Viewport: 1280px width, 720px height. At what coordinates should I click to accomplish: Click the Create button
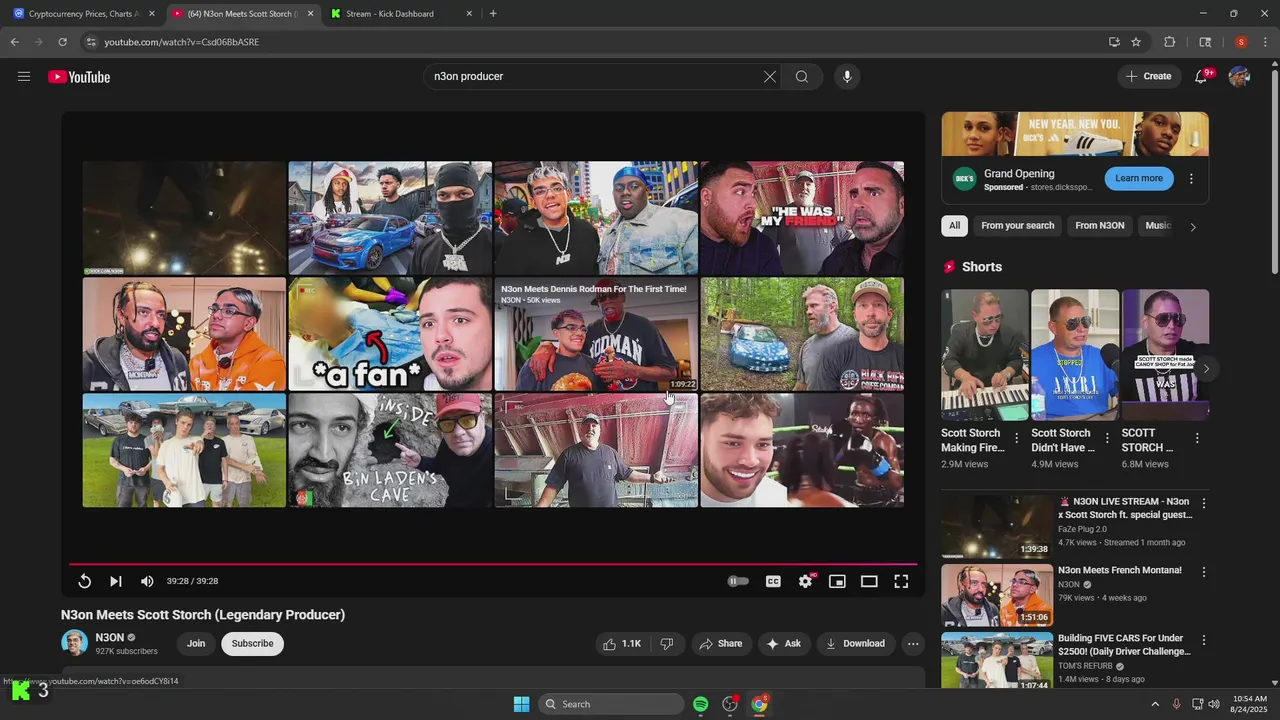click(x=1148, y=77)
